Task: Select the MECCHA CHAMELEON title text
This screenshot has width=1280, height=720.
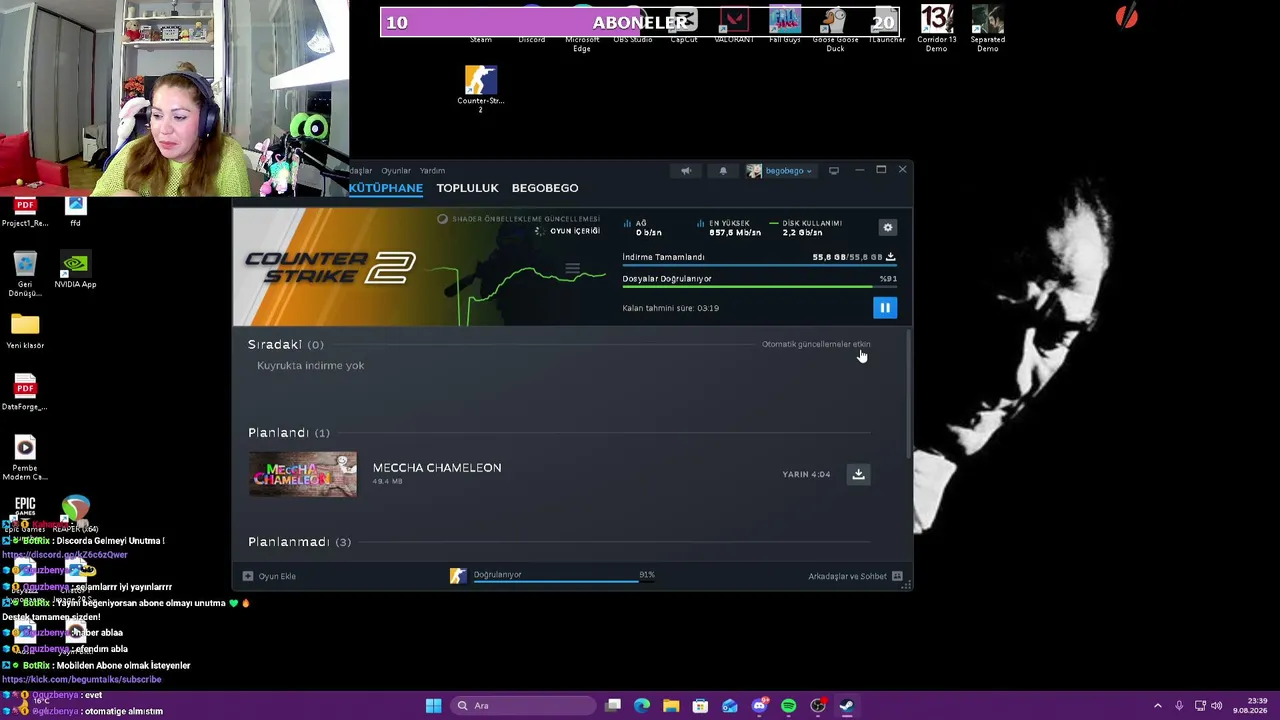Action: (437, 468)
